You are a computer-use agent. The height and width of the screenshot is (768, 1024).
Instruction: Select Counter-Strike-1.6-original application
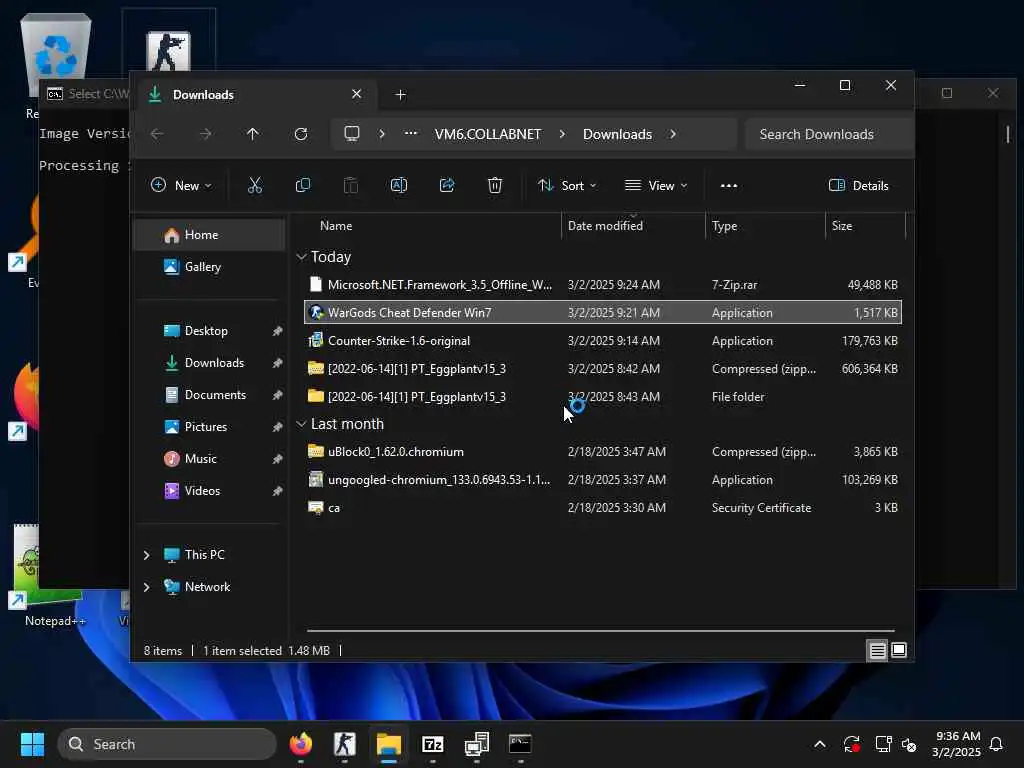pos(603,341)
